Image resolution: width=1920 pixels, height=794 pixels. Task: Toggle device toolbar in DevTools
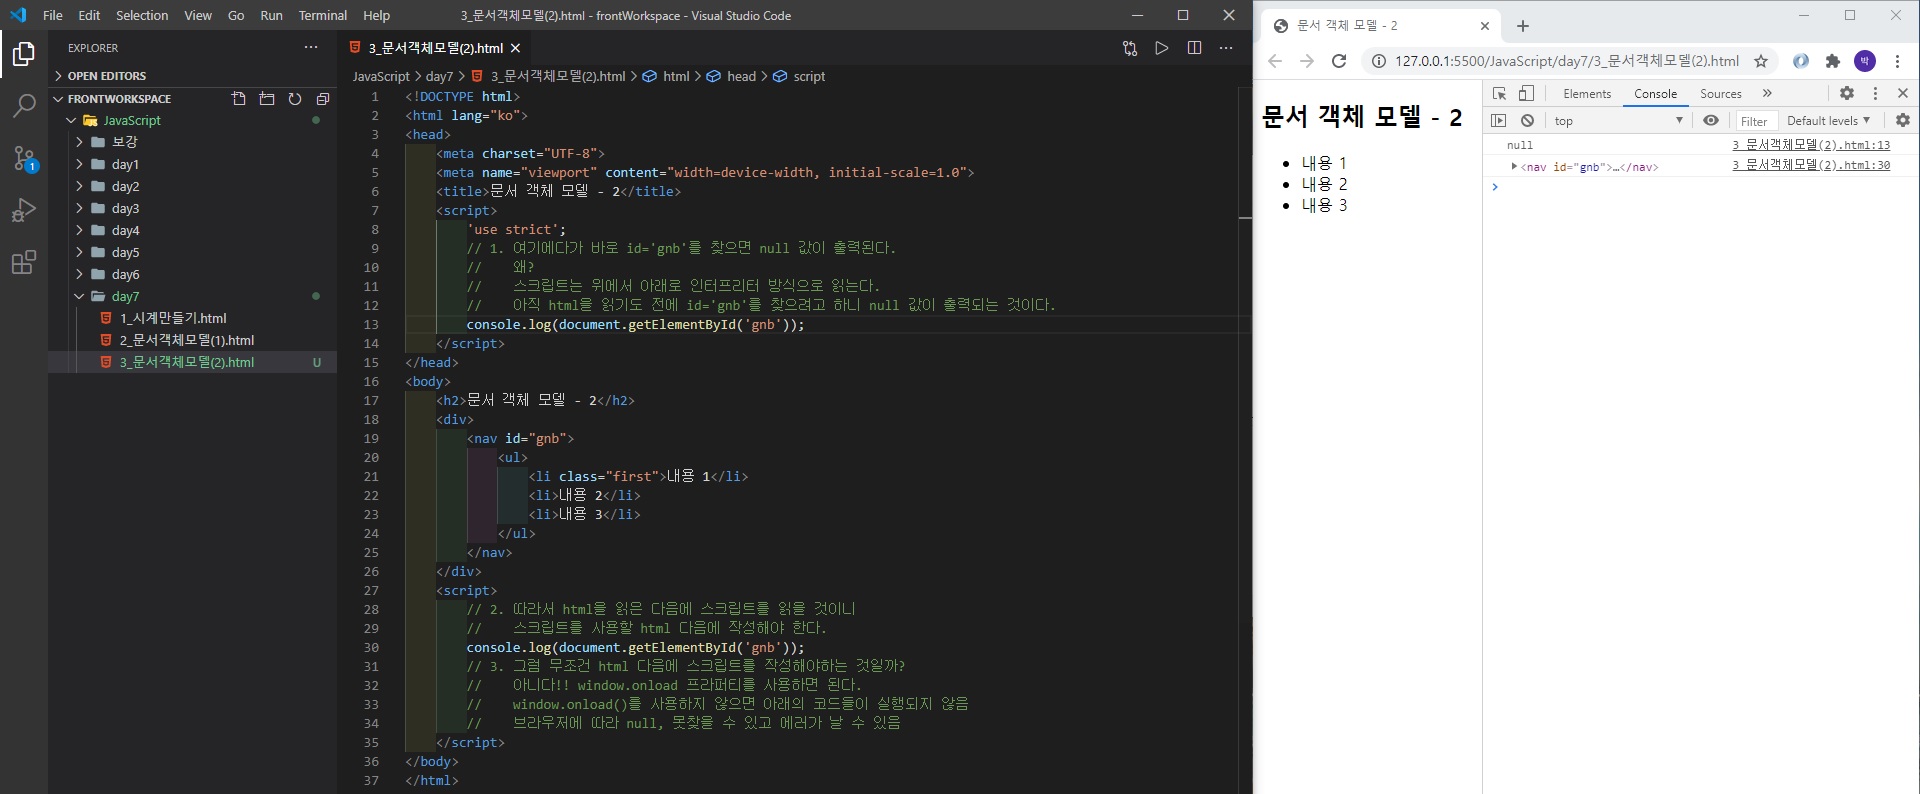tap(1526, 93)
